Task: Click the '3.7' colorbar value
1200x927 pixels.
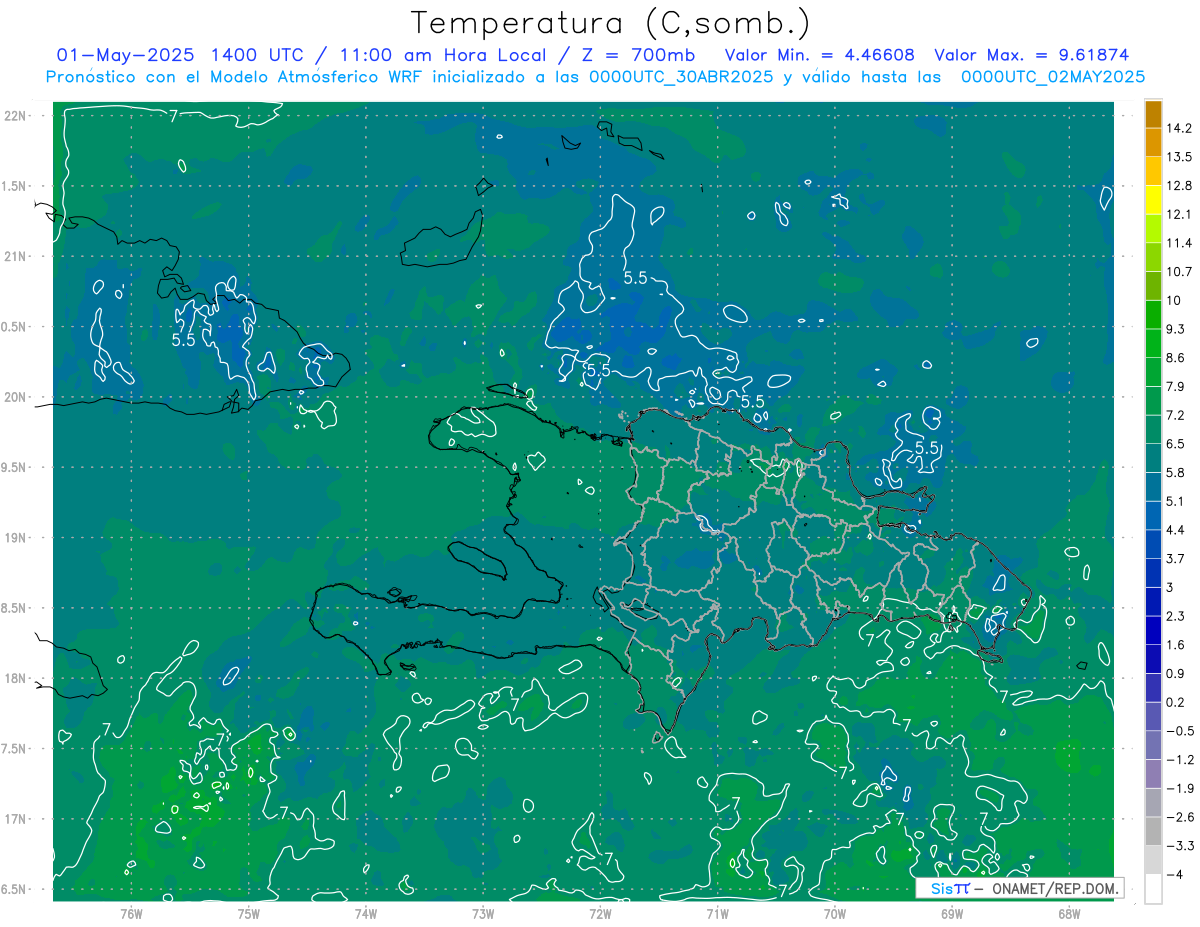Action: [x=1177, y=559]
